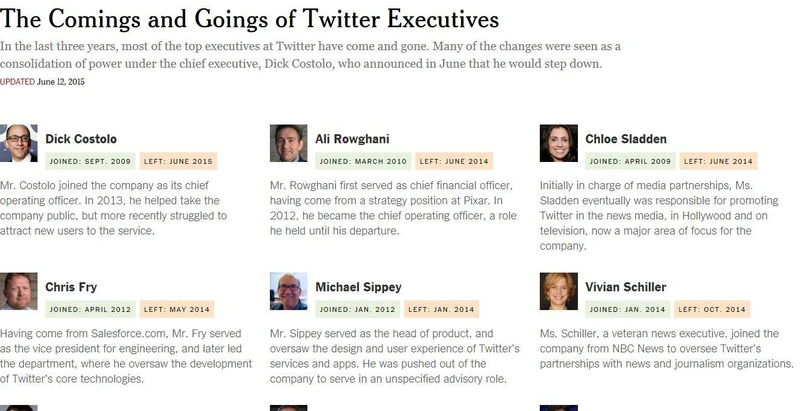
Task: Select the Chris Fry name heading
Action: [x=71, y=287]
